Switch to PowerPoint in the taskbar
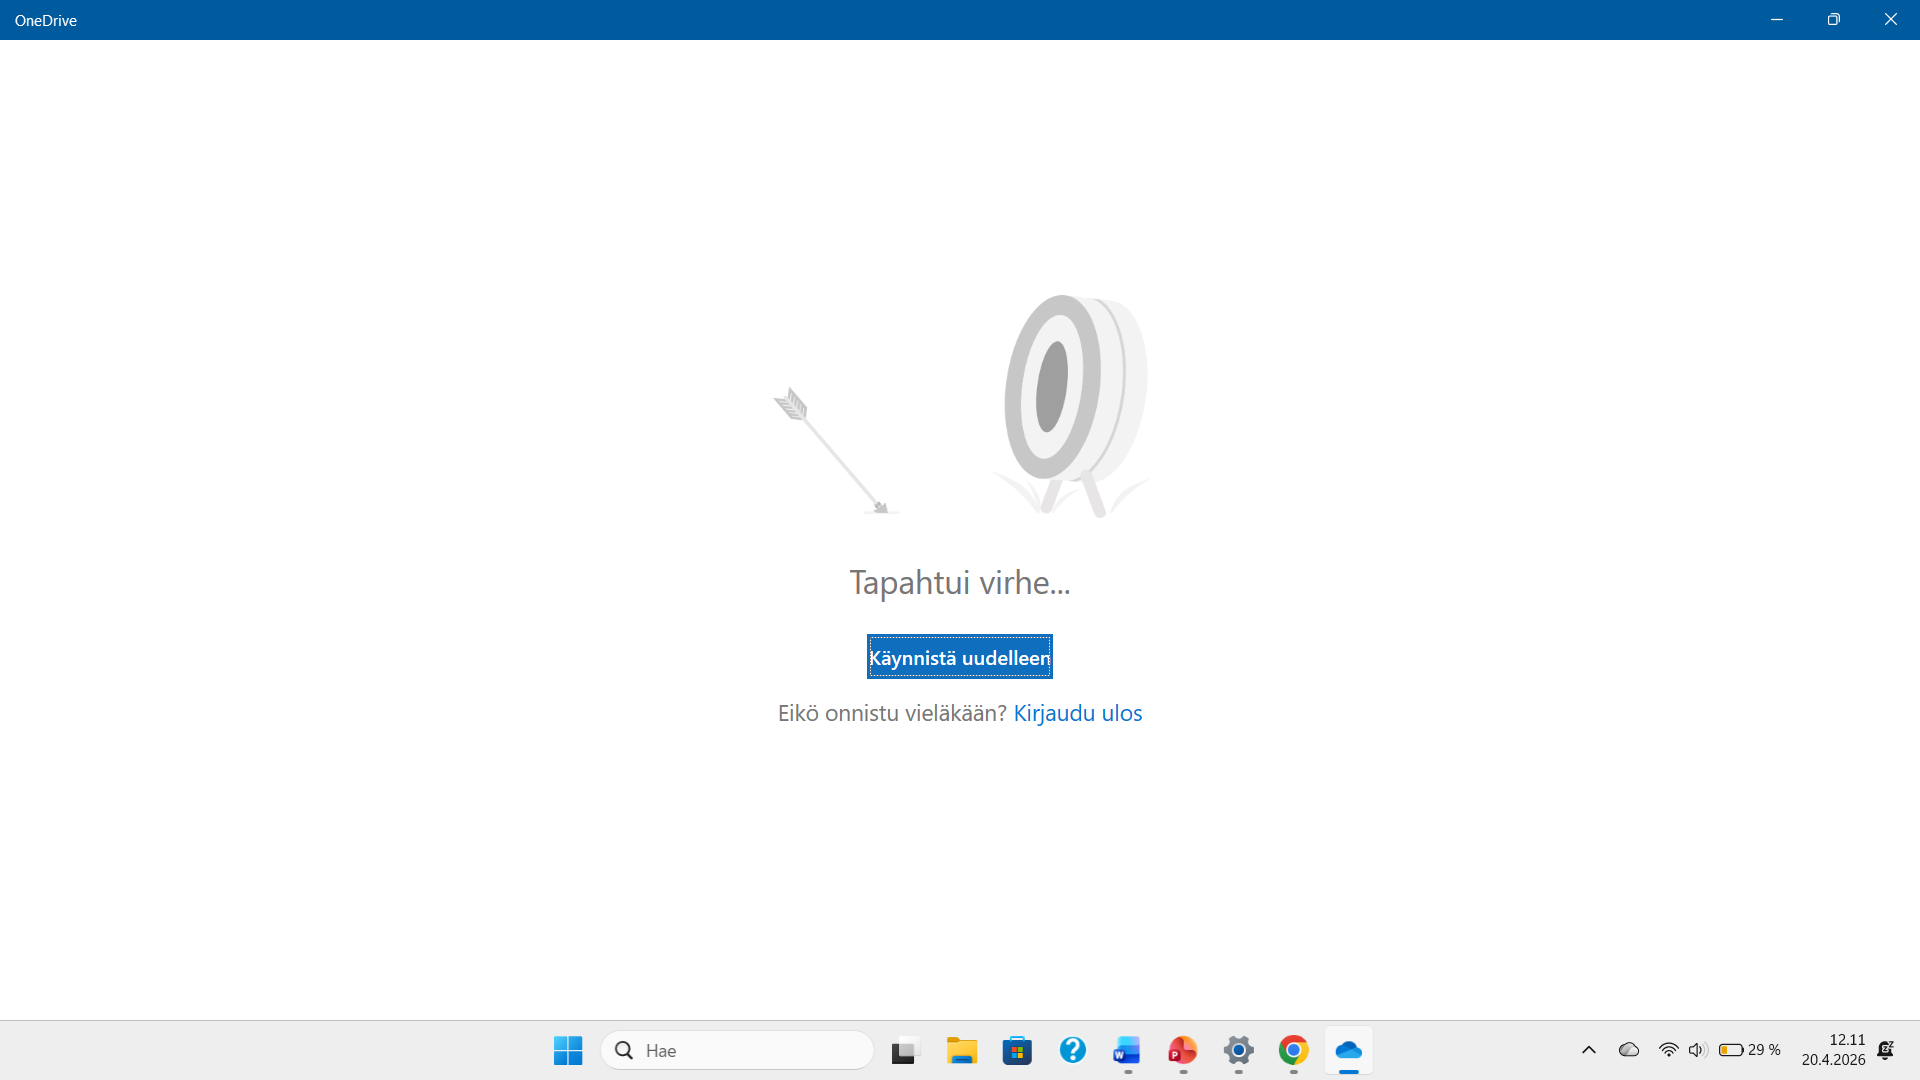 [x=1183, y=1050]
